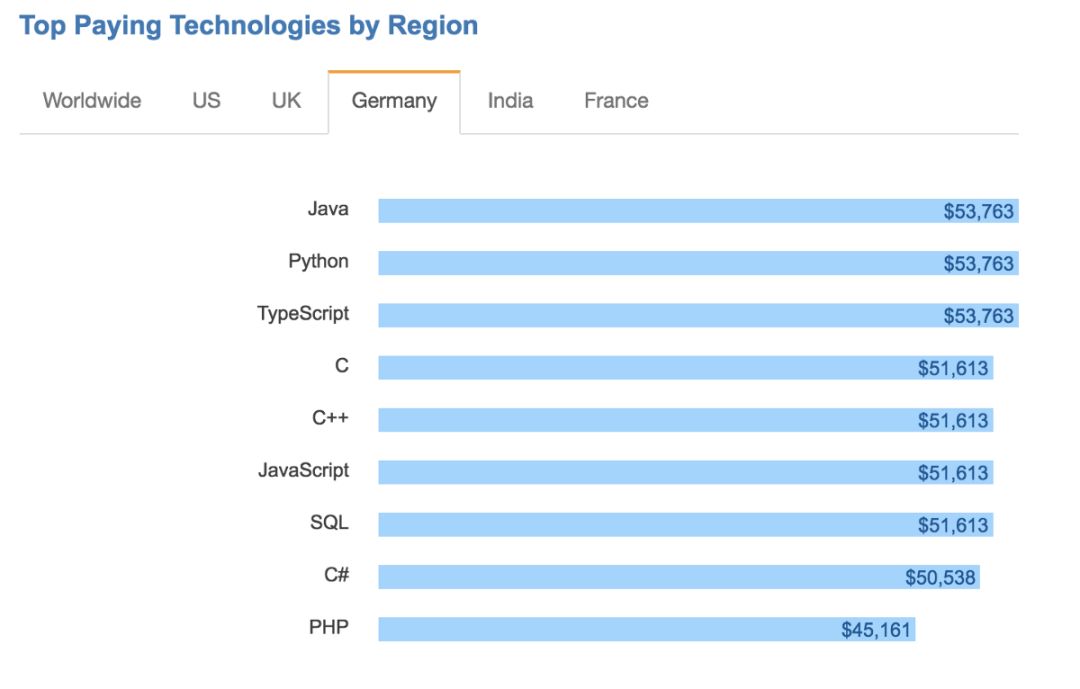The image size is (1080, 689).
Task: Open the US region tab
Action: coord(206,101)
